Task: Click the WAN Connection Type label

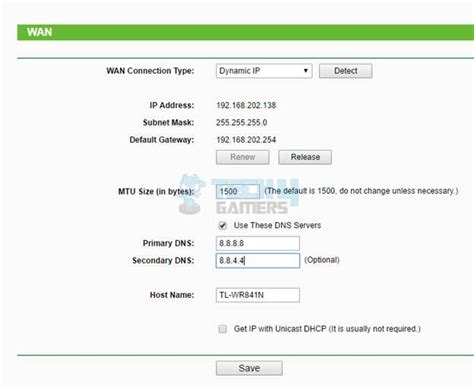Action: click(150, 71)
